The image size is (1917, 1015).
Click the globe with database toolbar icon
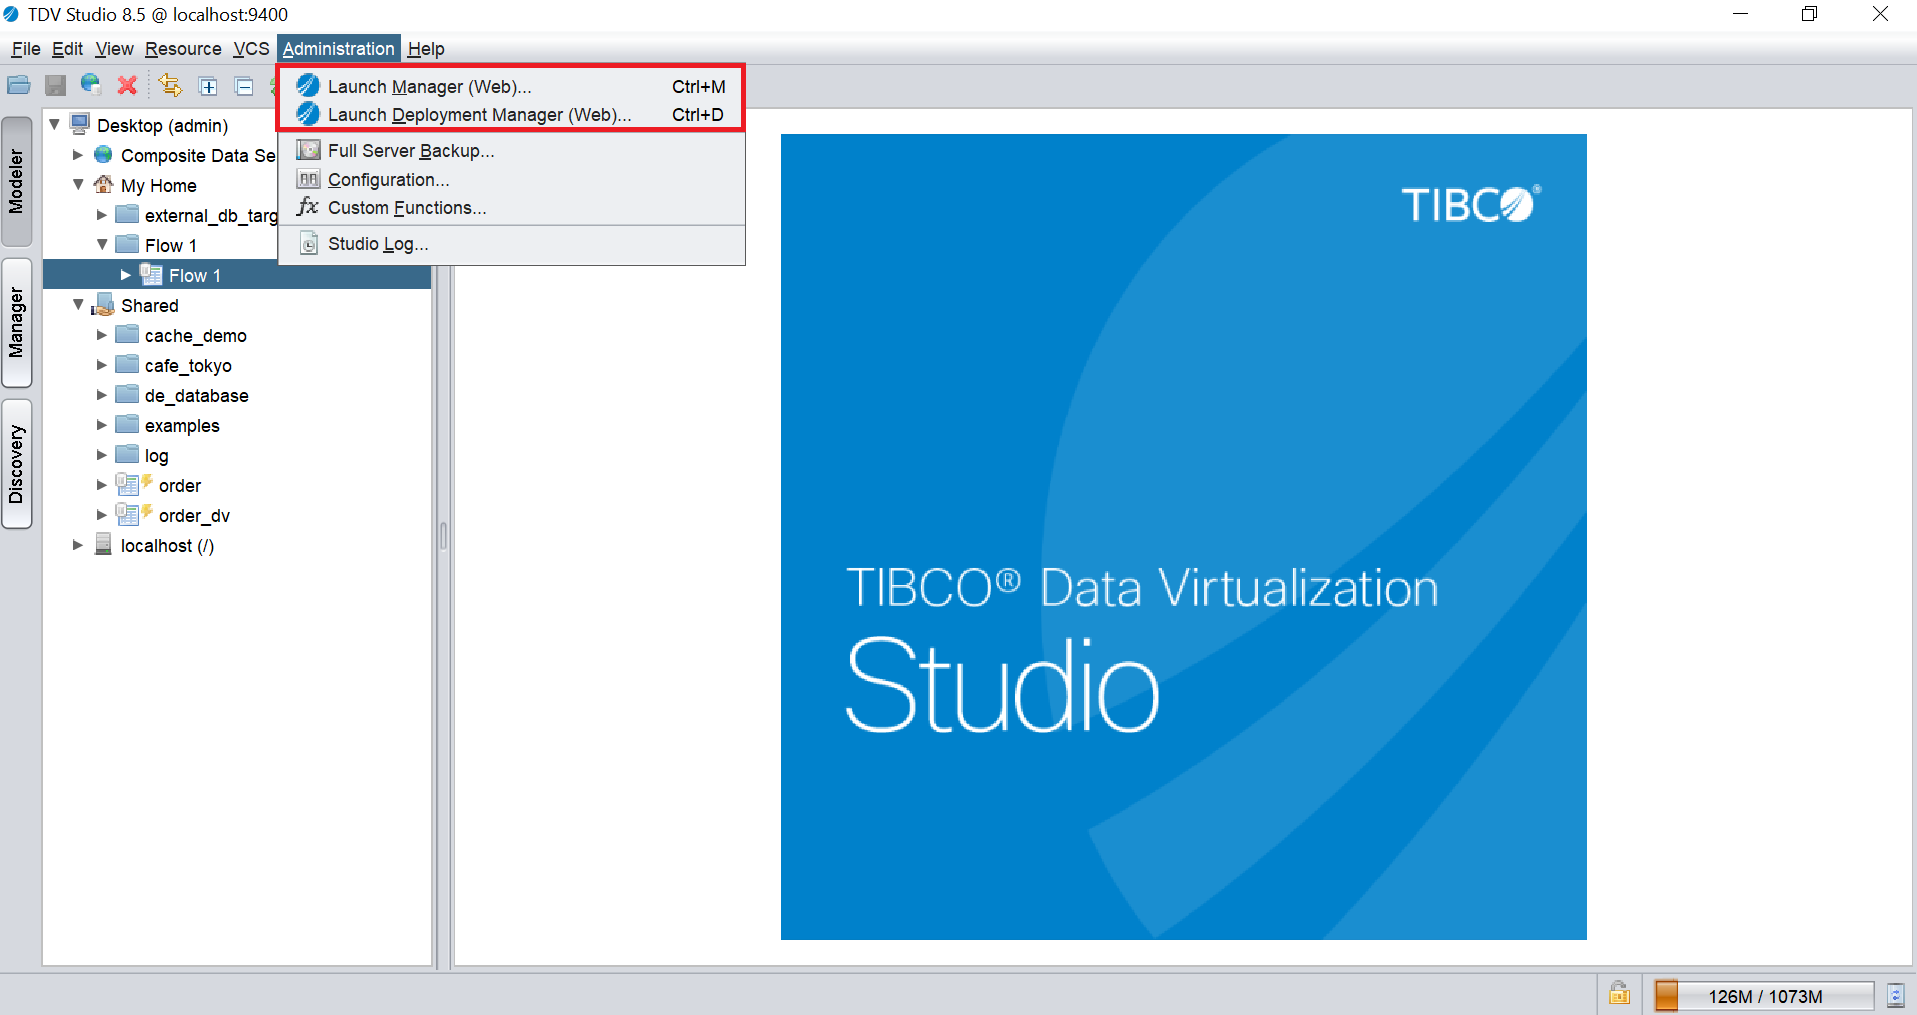pyautogui.click(x=91, y=85)
